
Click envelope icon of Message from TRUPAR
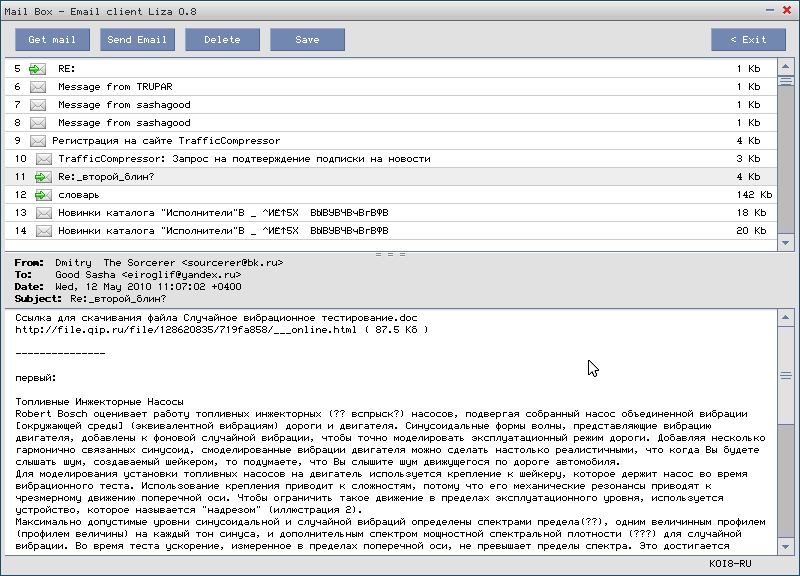coord(38,87)
